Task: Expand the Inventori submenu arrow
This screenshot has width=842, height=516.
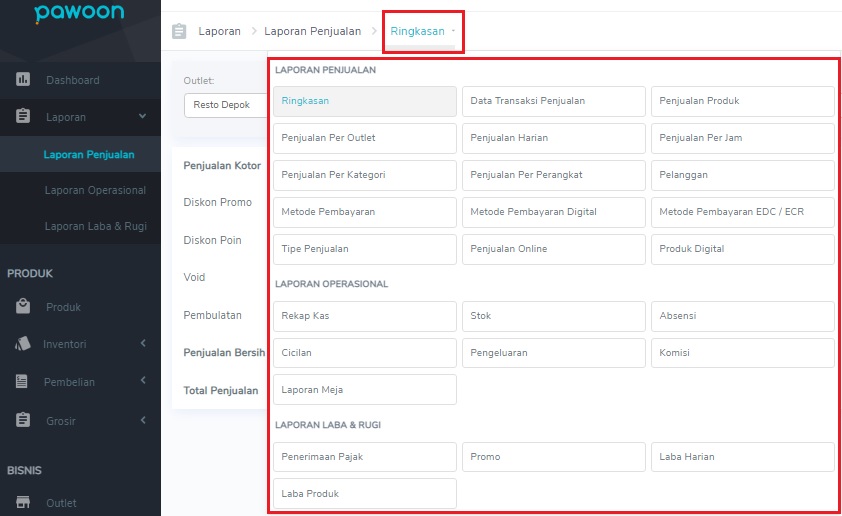Action: tap(143, 343)
